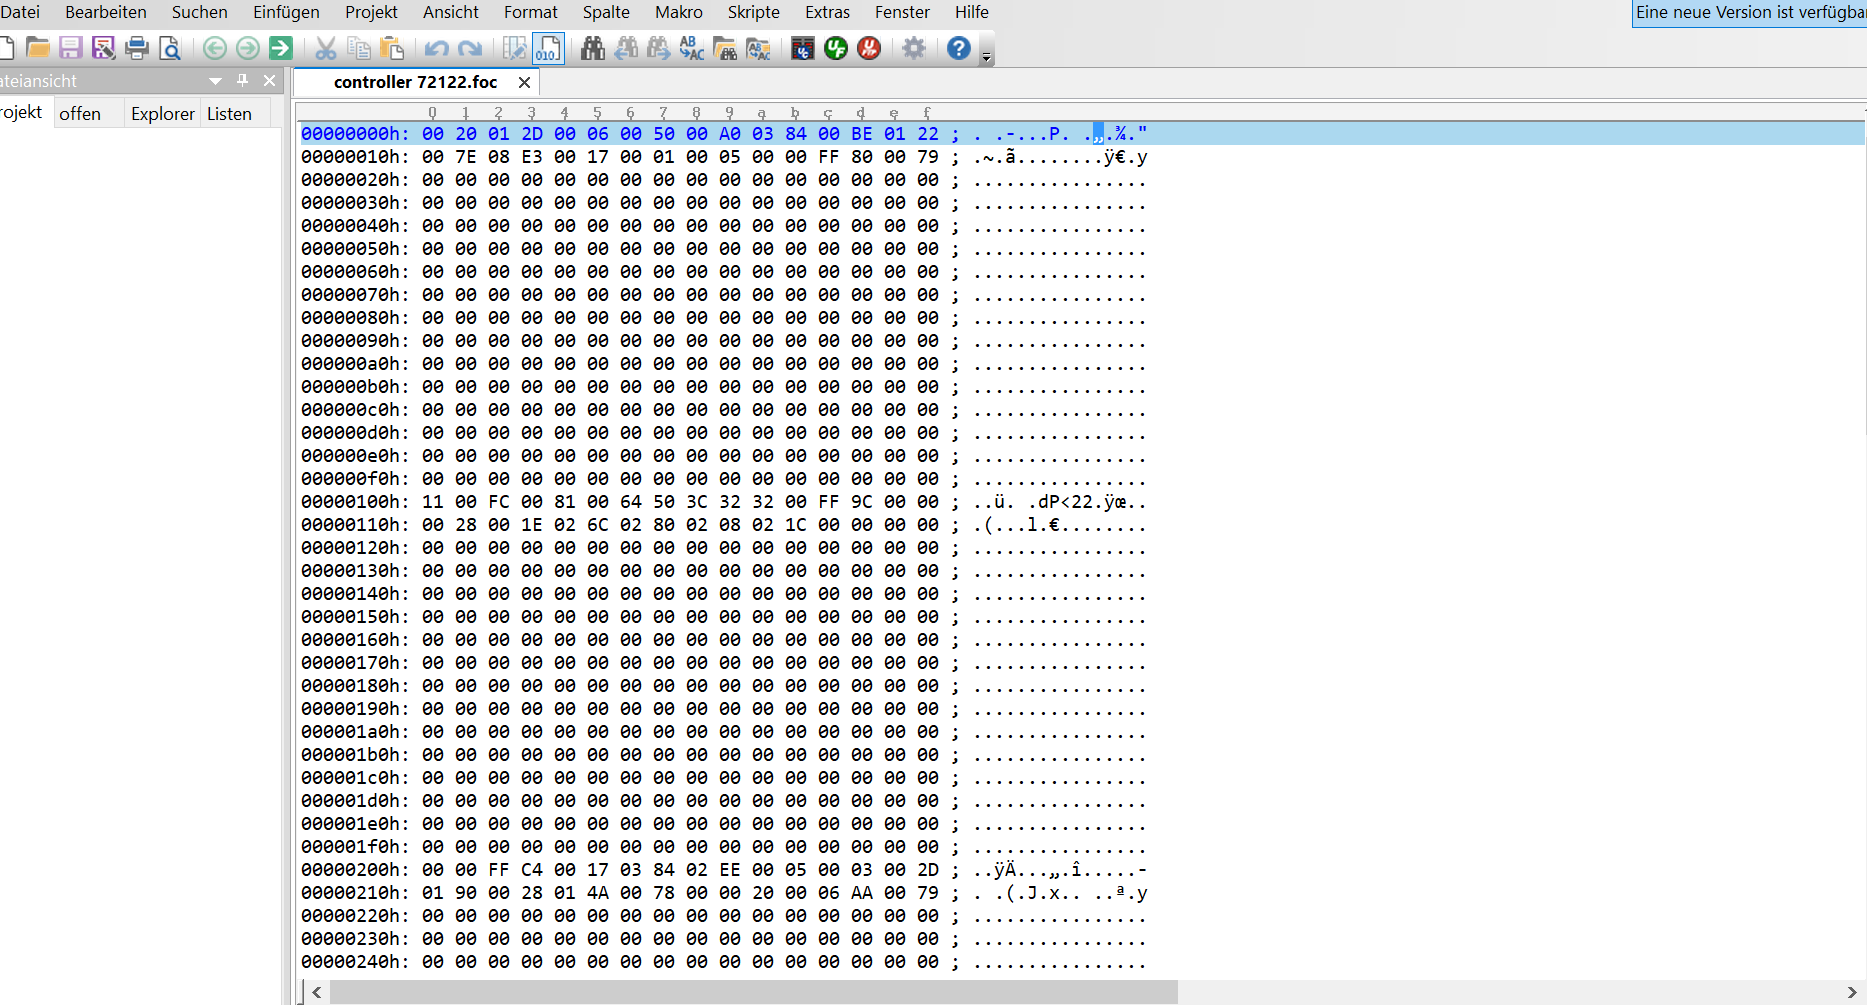Screen dimensions: 1867x1005
Task: Open the Skripte menu
Action: [753, 12]
